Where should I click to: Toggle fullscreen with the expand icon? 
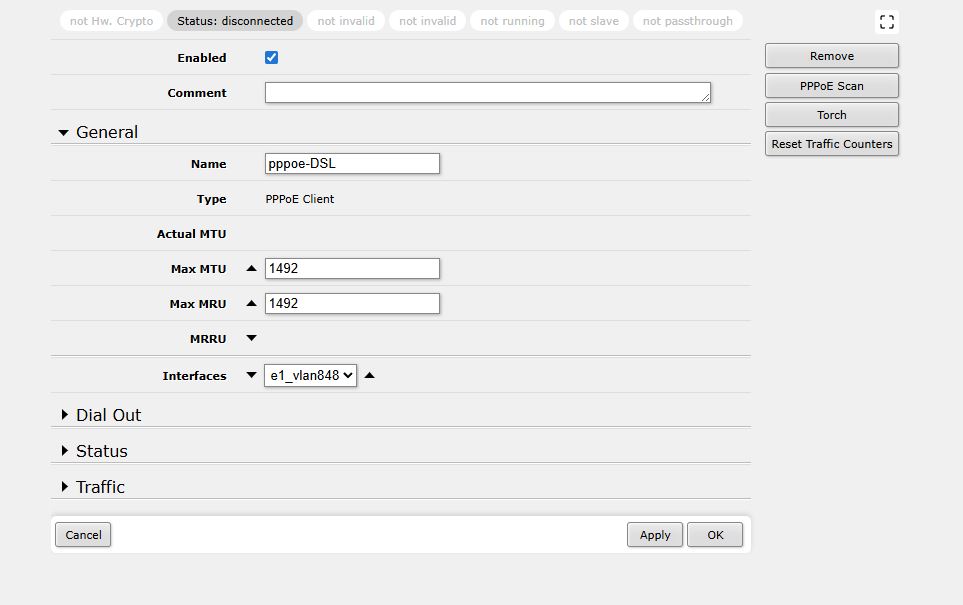(x=886, y=22)
